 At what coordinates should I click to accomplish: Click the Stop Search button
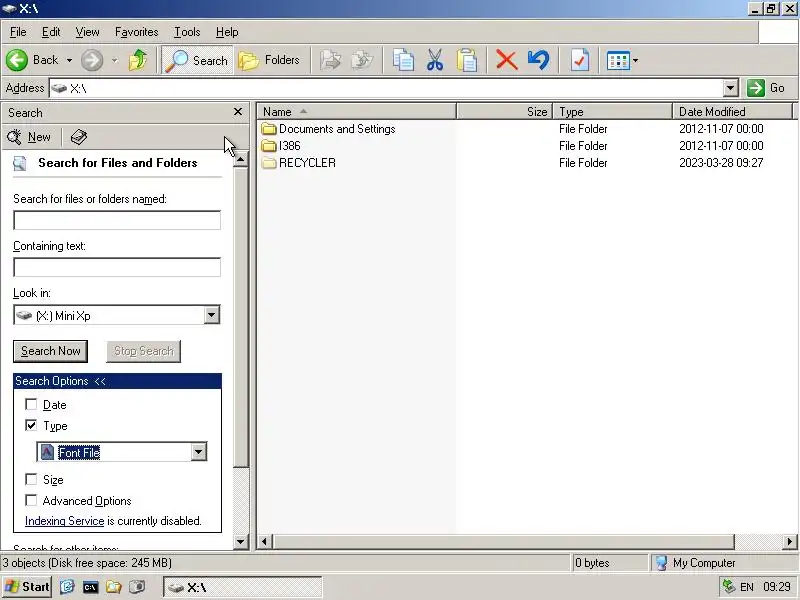click(143, 351)
